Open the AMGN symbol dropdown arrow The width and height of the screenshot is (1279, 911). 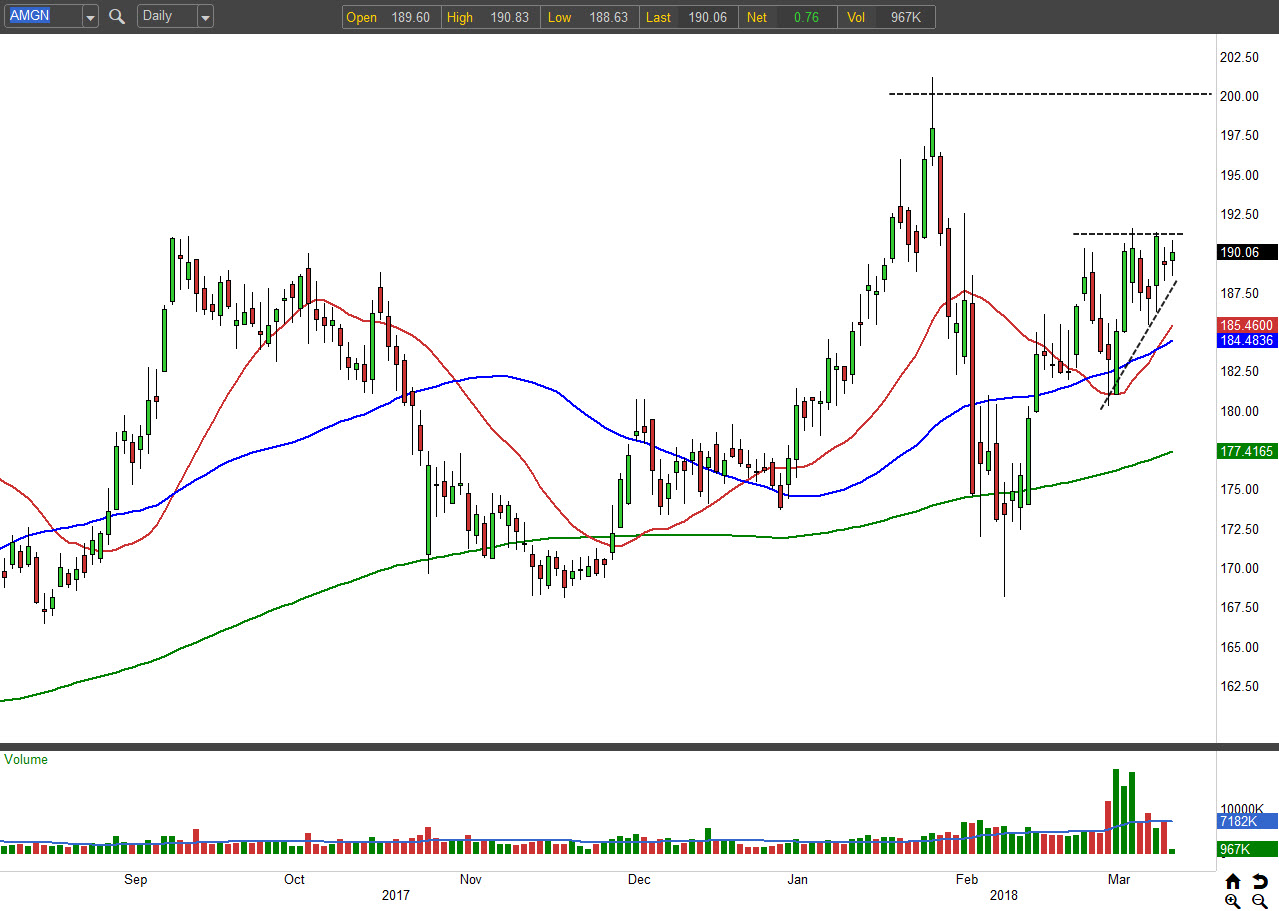[90, 16]
